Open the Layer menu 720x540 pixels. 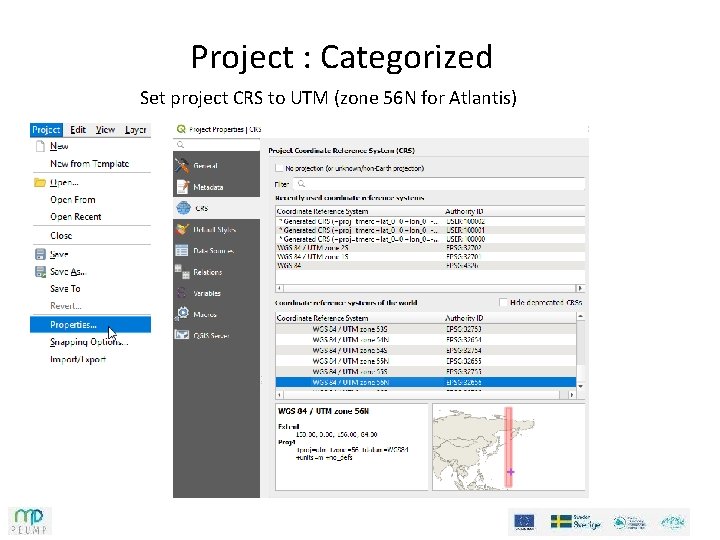click(135, 130)
